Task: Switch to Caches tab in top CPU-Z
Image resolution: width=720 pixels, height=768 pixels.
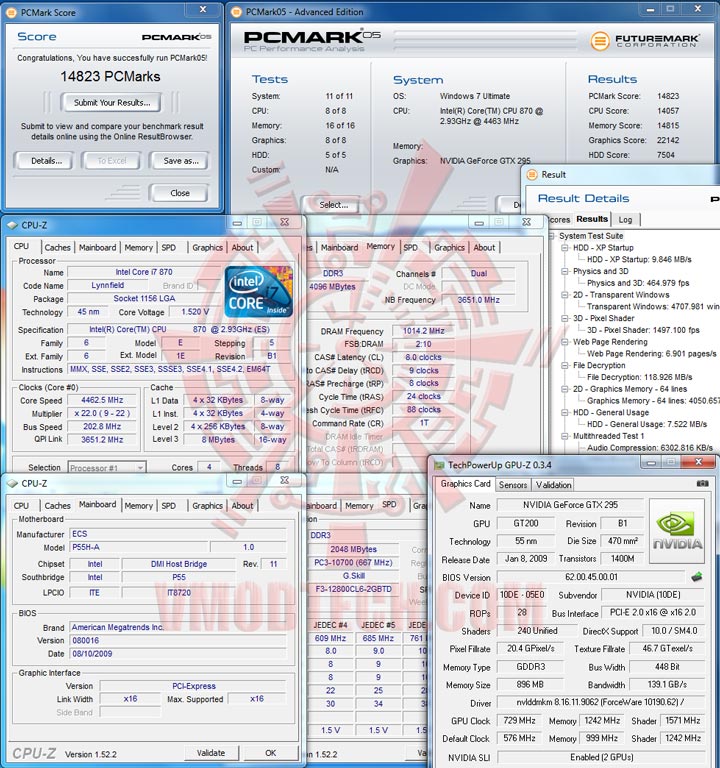Action: [x=57, y=247]
